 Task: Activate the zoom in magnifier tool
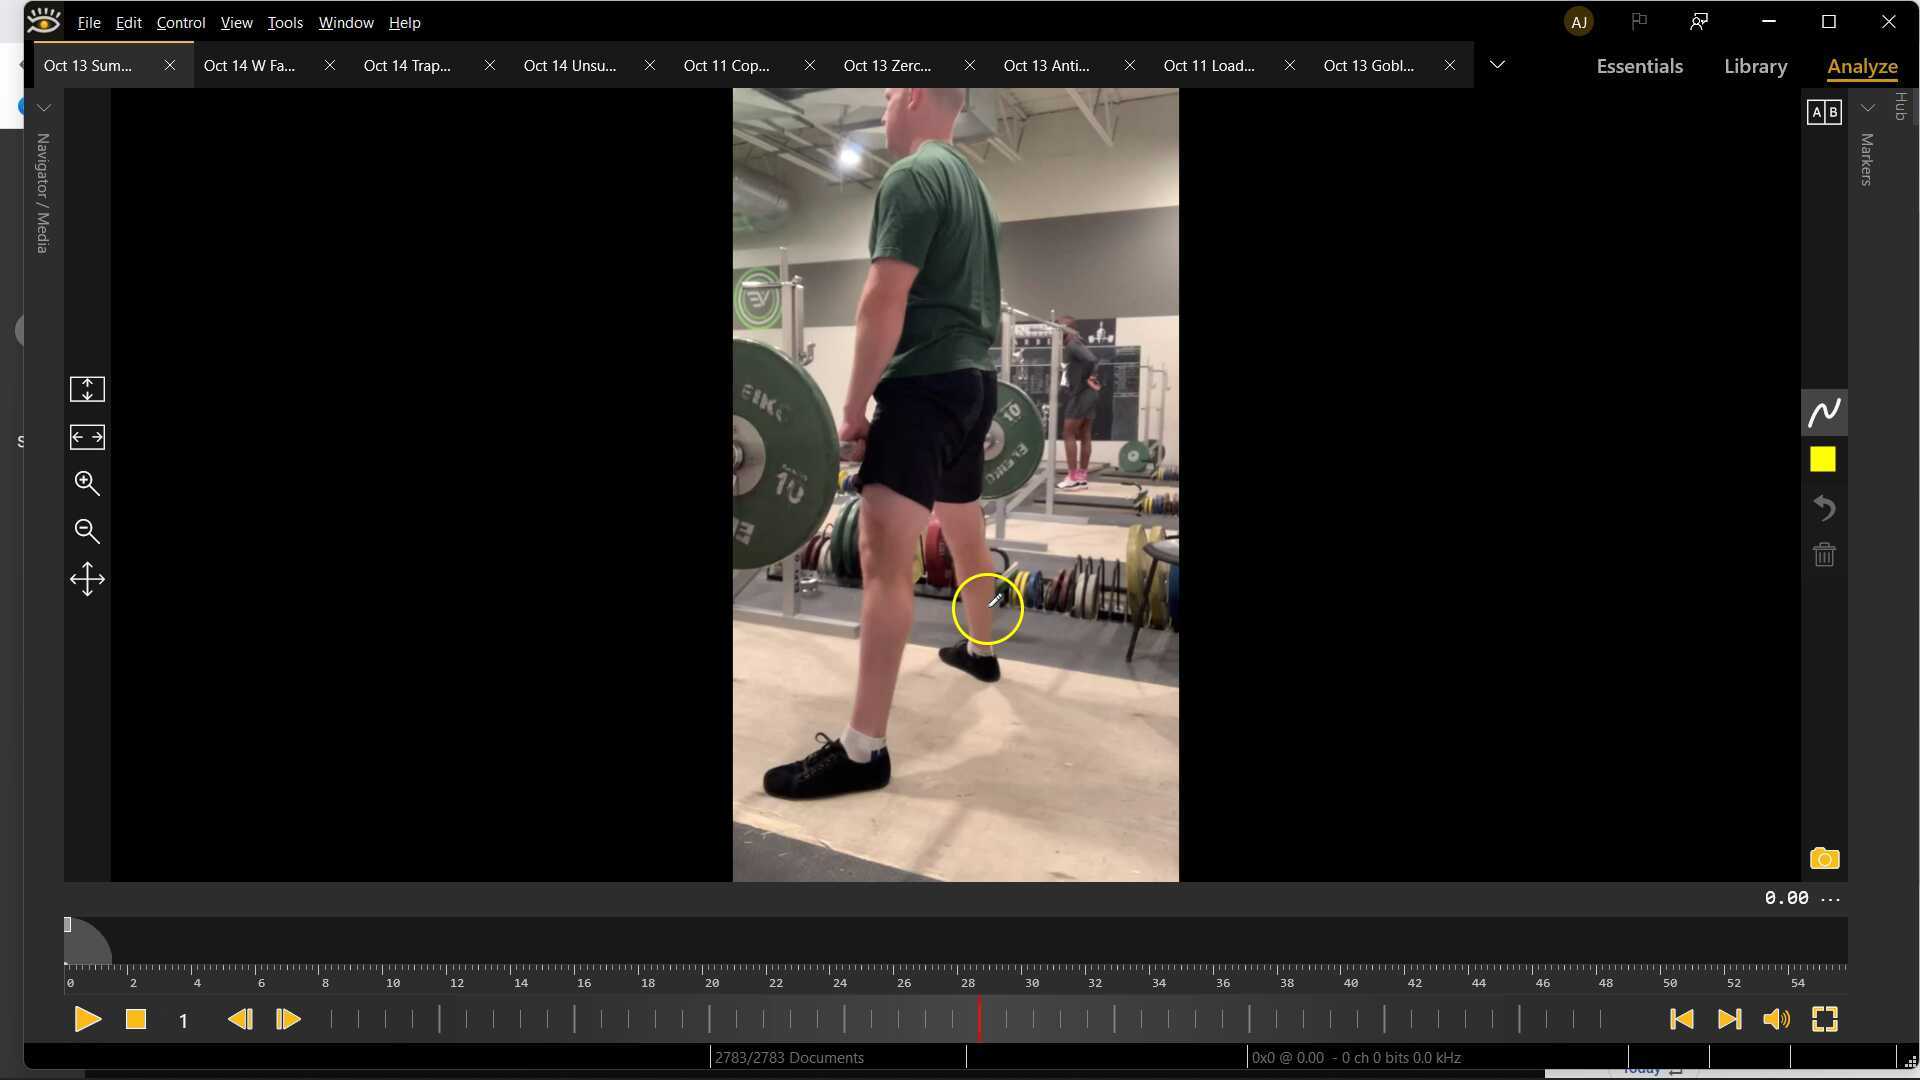[x=87, y=483]
